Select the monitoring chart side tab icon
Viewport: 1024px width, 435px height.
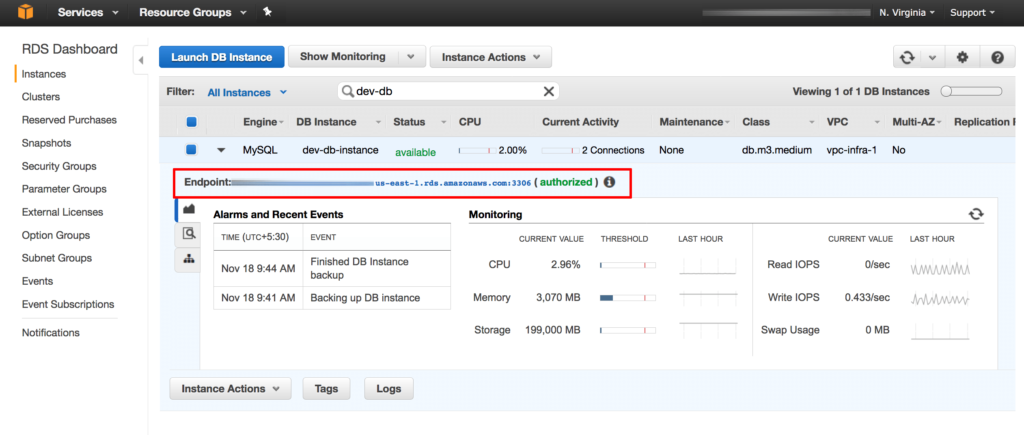(189, 209)
